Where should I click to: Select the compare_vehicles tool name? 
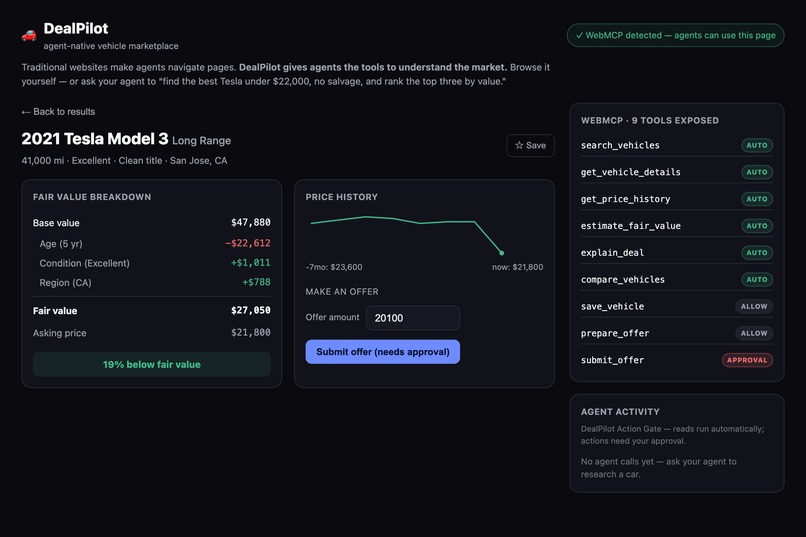(623, 280)
